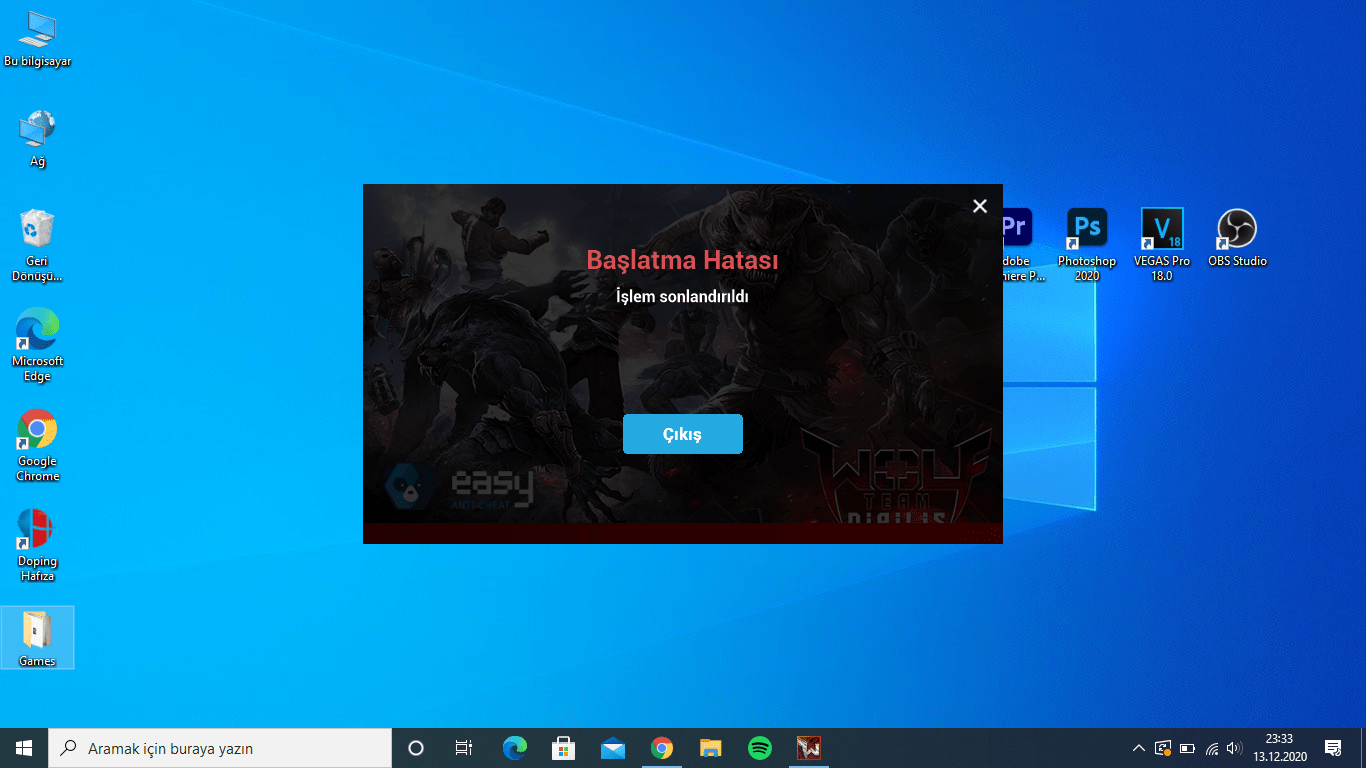Open the battery status tray icon
This screenshot has width=1366, height=768.
[x=1187, y=748]
